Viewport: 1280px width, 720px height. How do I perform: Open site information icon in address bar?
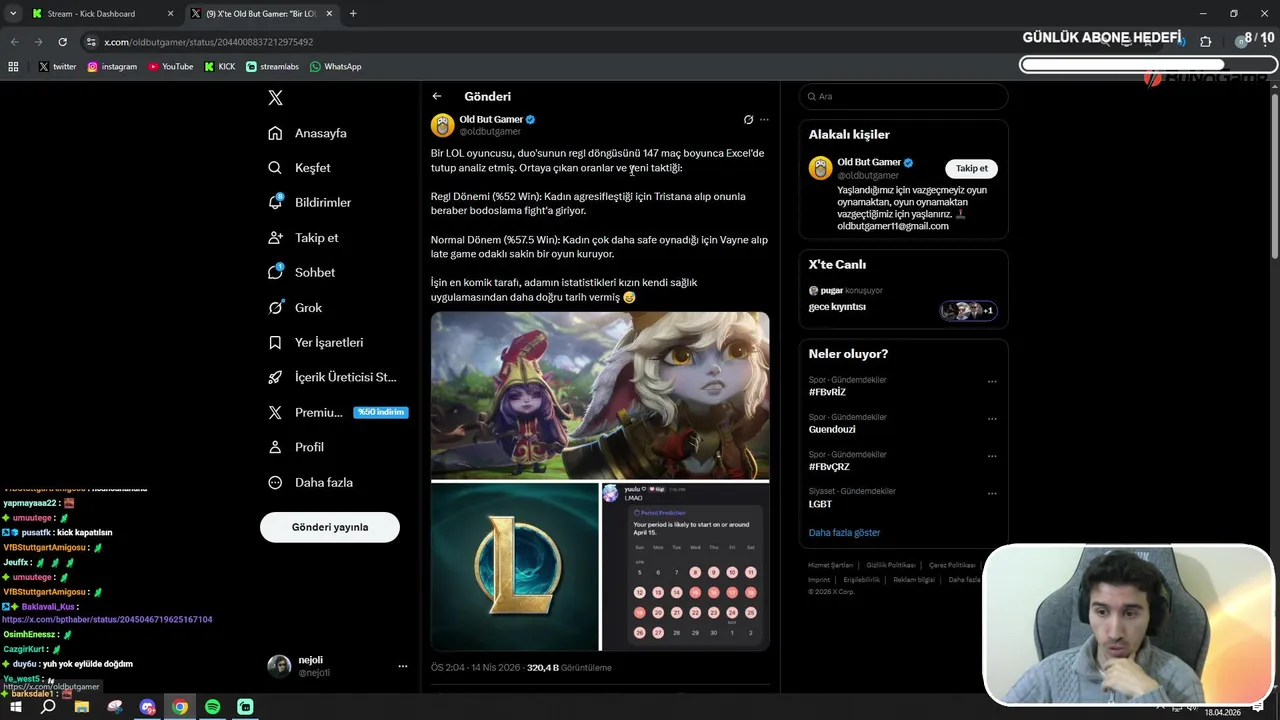click(x=92, y=42)
